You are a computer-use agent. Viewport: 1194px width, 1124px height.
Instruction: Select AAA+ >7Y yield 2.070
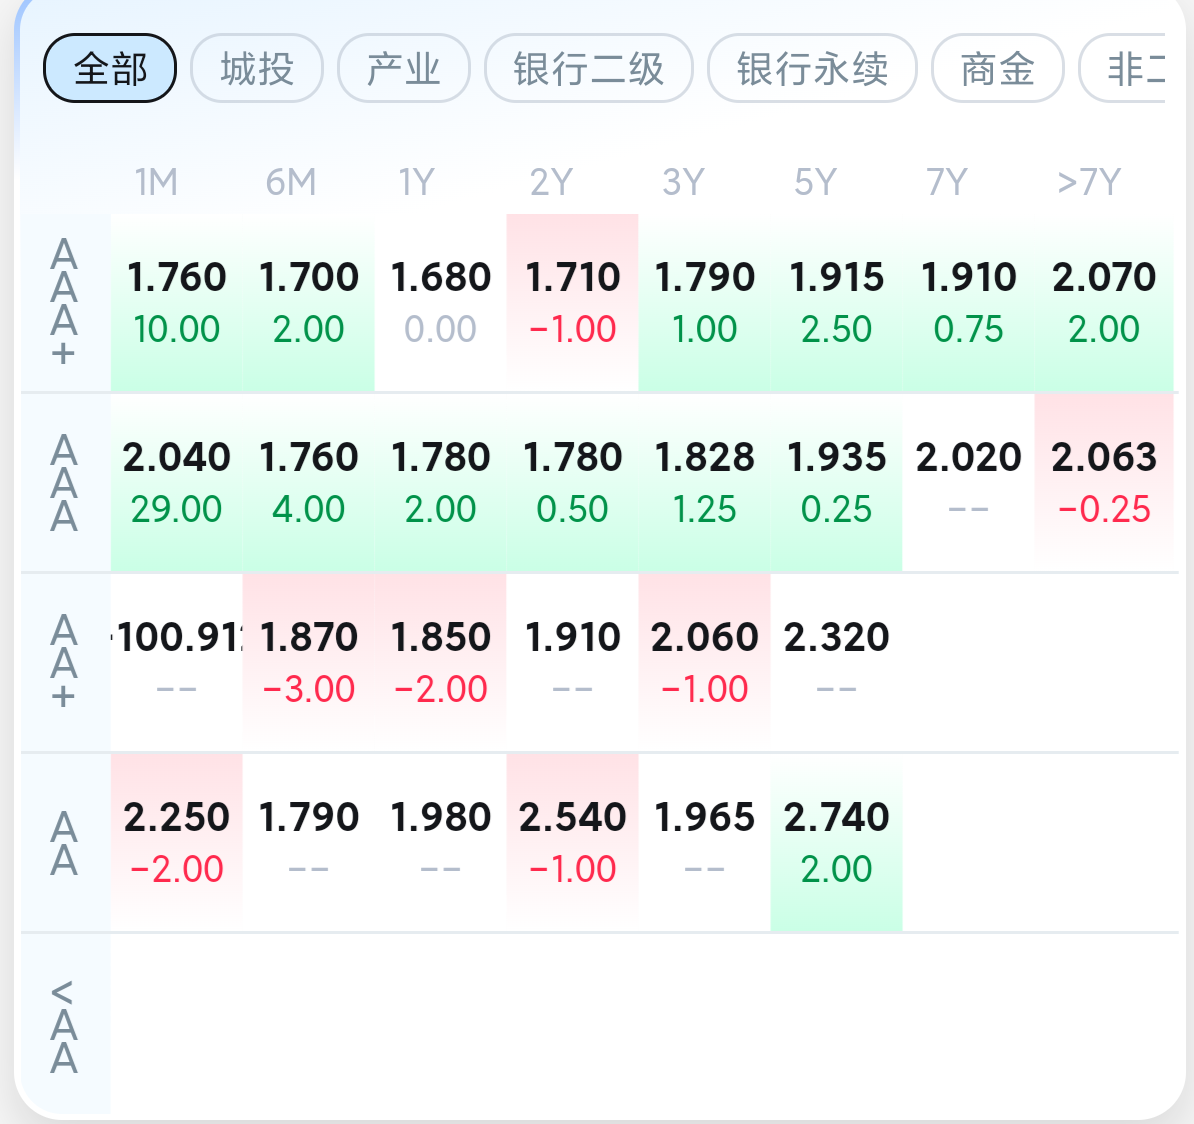(1103, 303)
